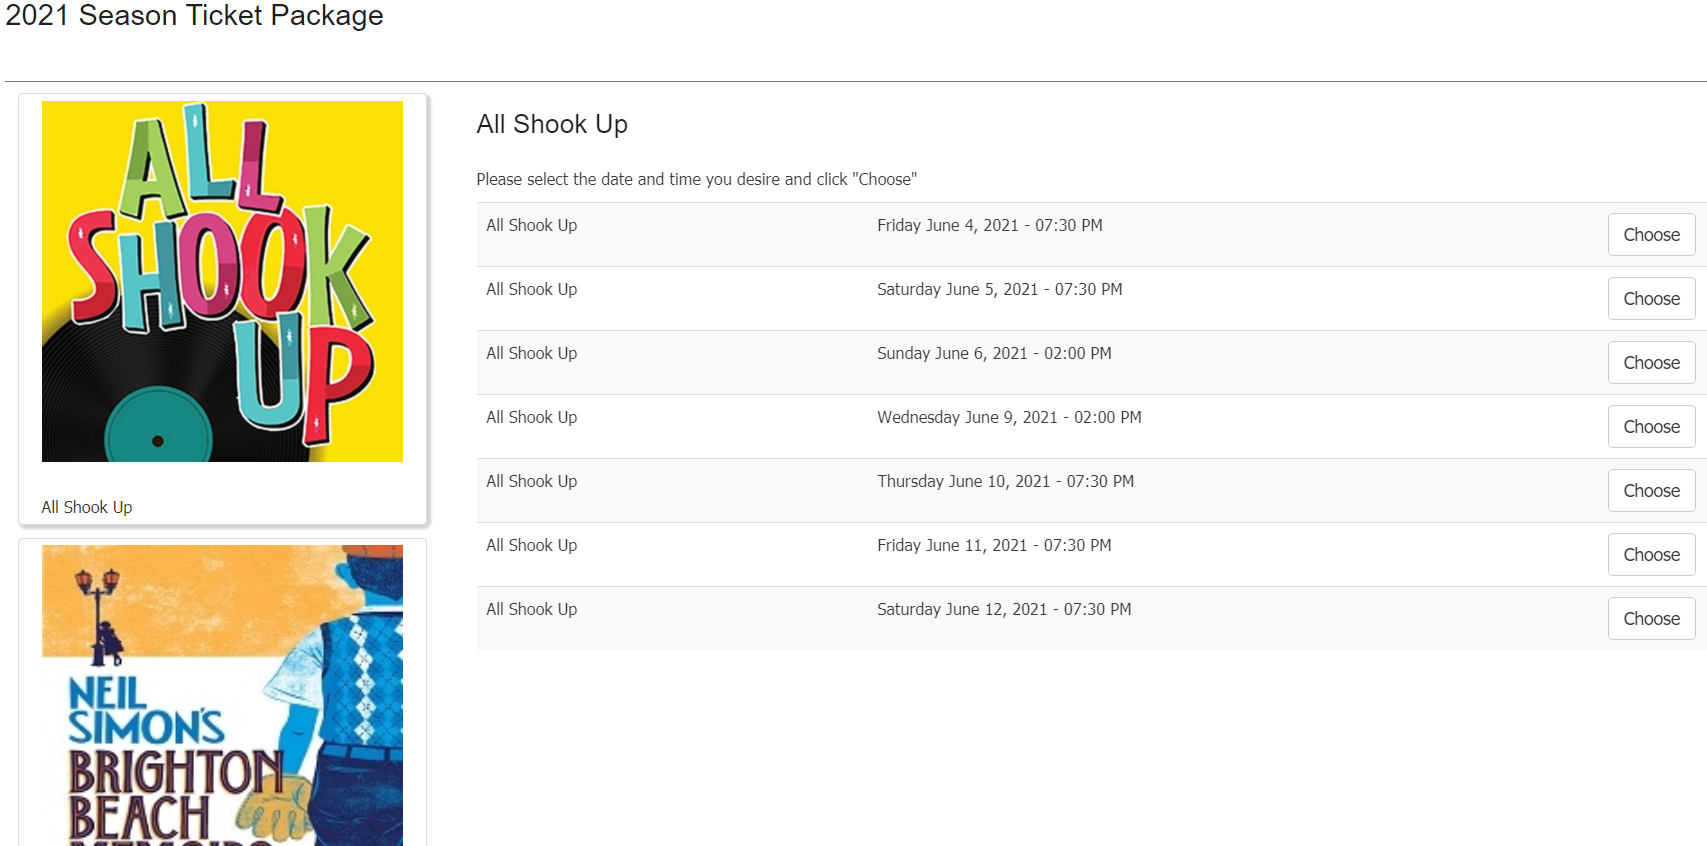
Task: Choose the Friday June 4, 2021 show
Action: [1651, 235]
